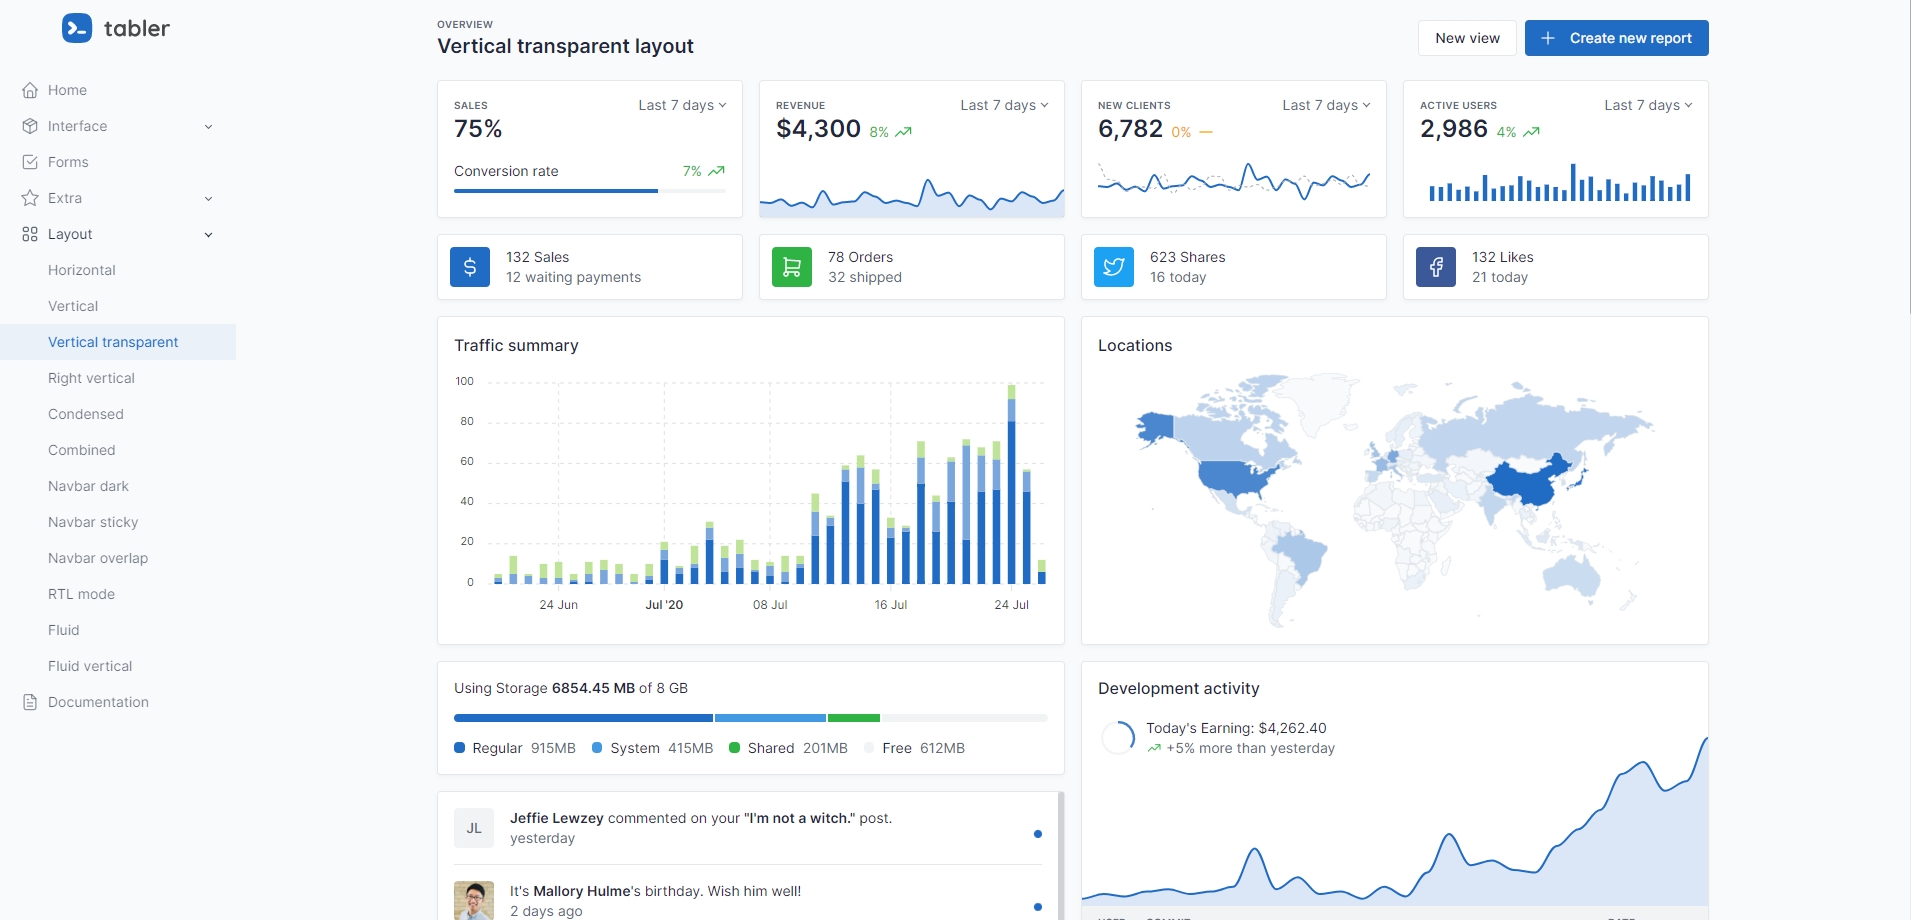Click the unread dot on Jeffie Lewzey's comment
The height and width of the screenshot is (920, 1911).
point(1038,834)
